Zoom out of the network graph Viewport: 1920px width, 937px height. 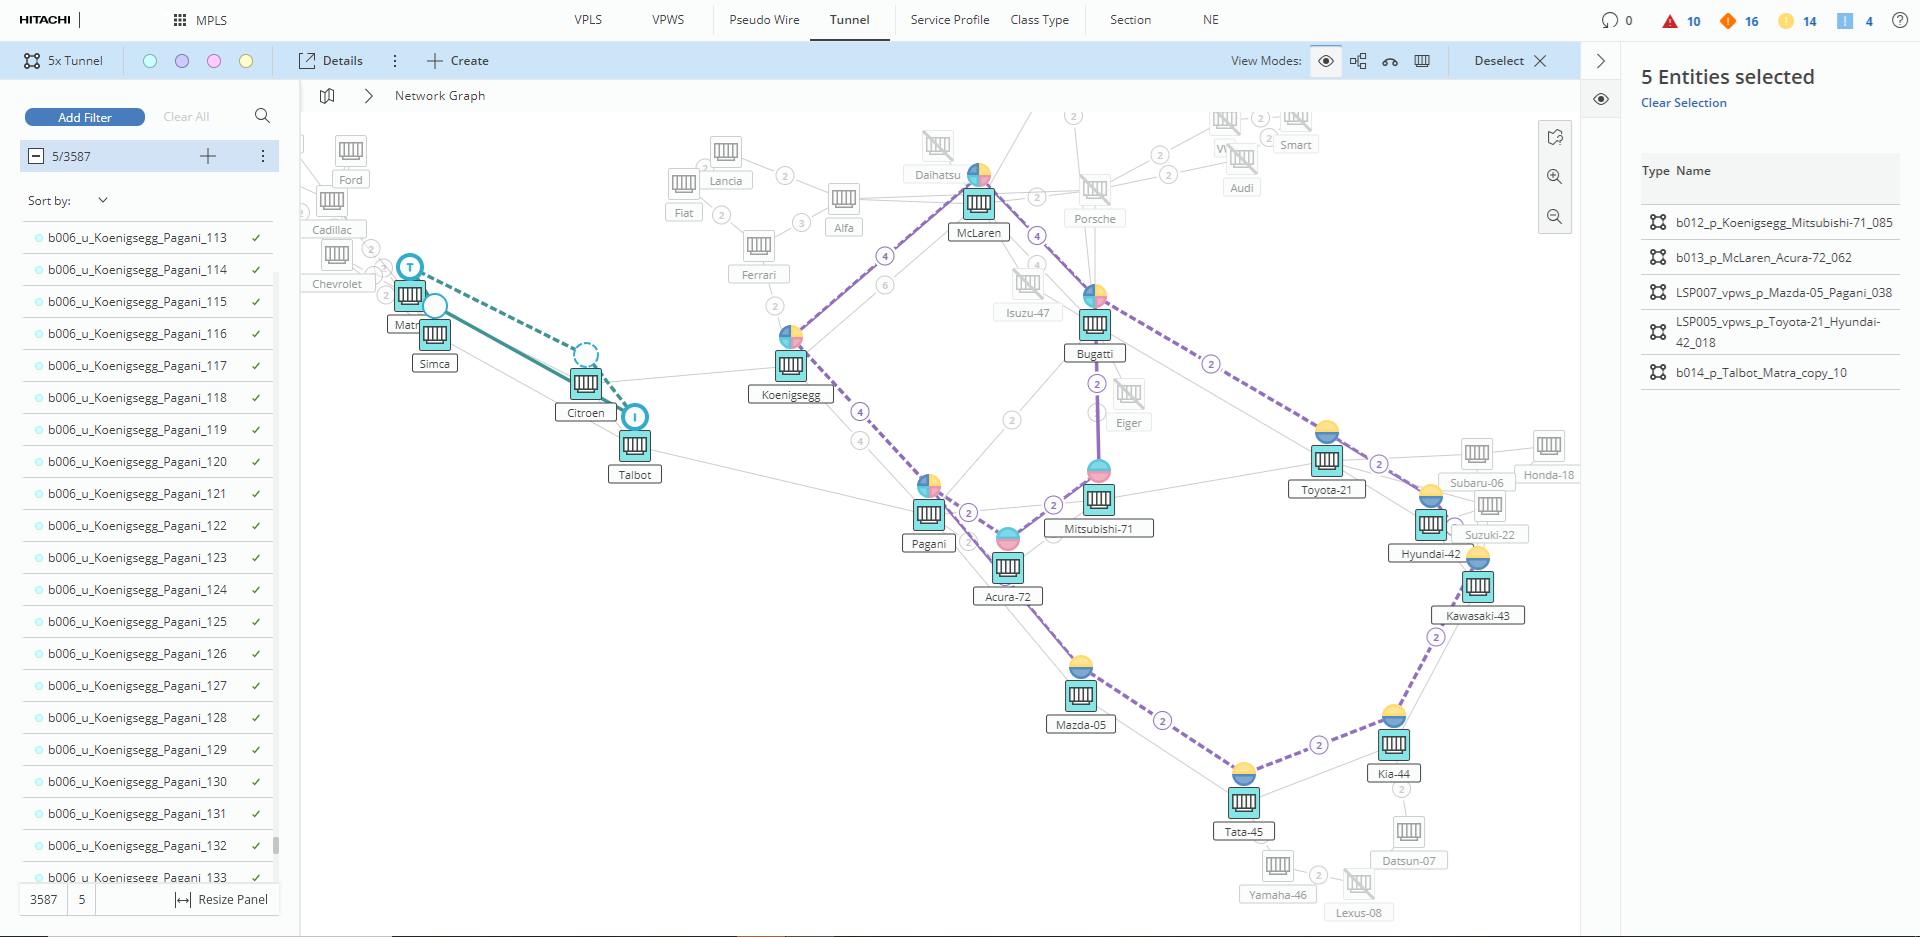point(1554,217)
